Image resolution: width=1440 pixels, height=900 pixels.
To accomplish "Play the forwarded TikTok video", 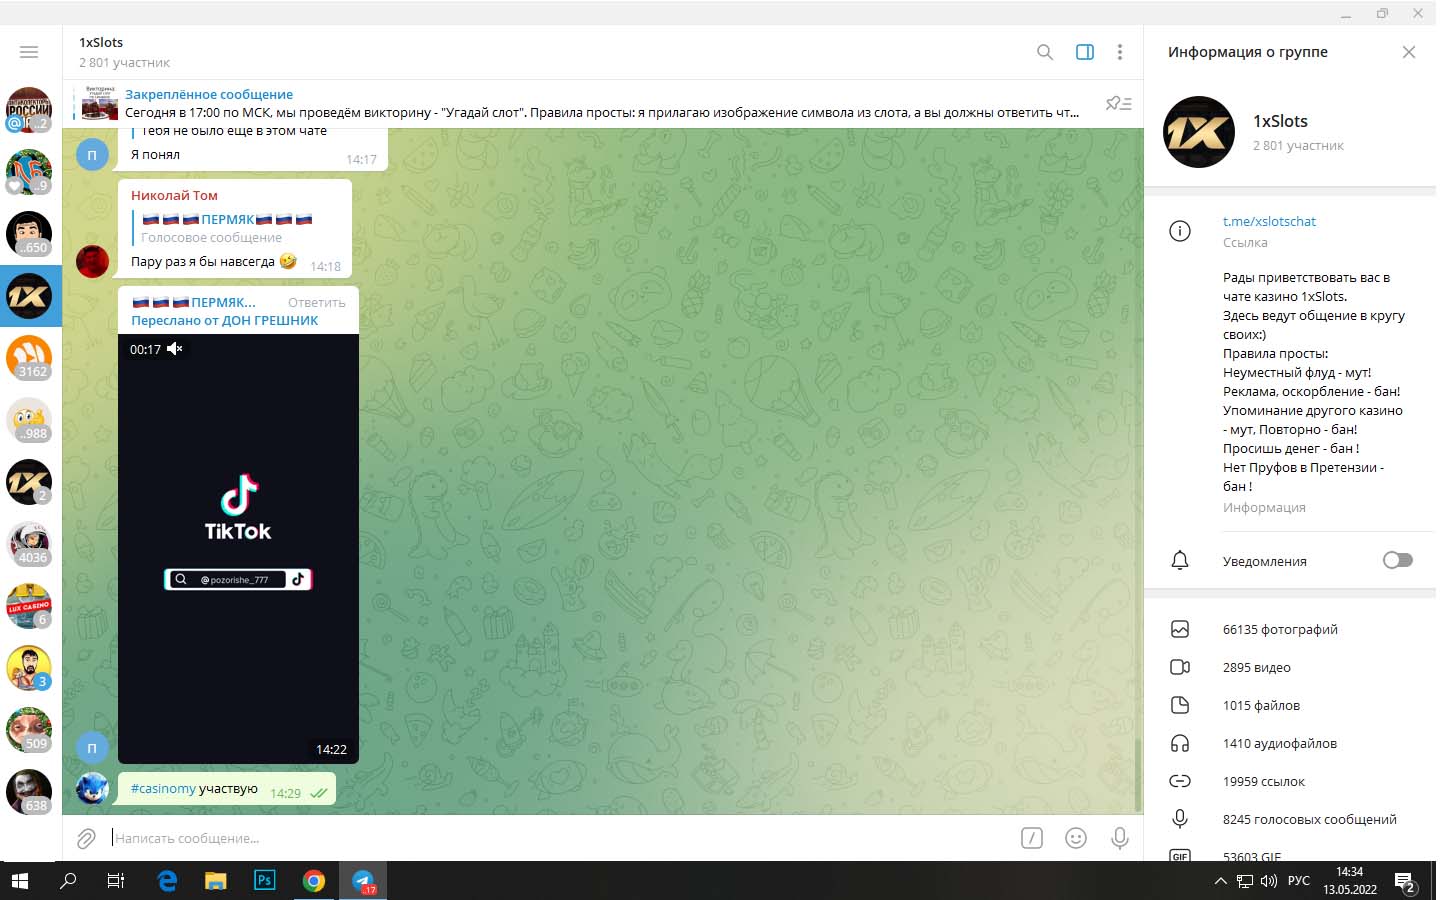I will (x=238, y=548).
